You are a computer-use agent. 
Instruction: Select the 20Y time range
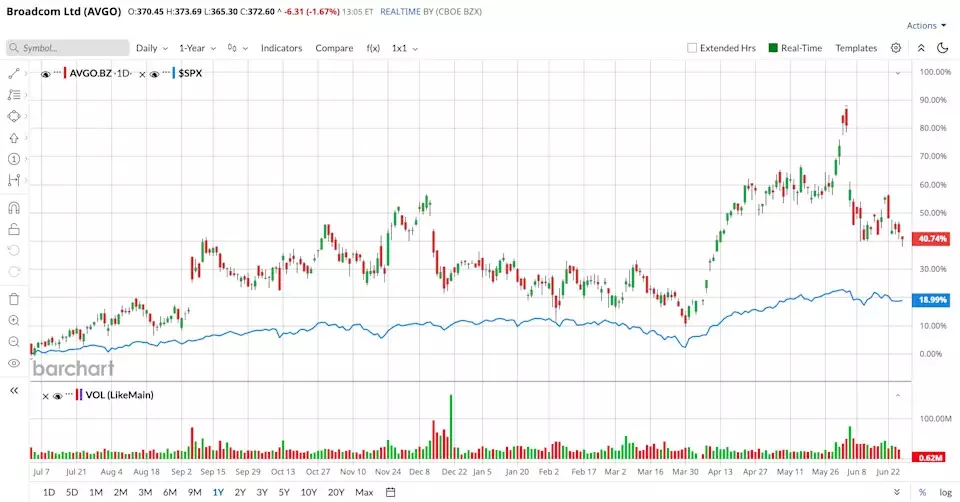[x=336, y=492]
